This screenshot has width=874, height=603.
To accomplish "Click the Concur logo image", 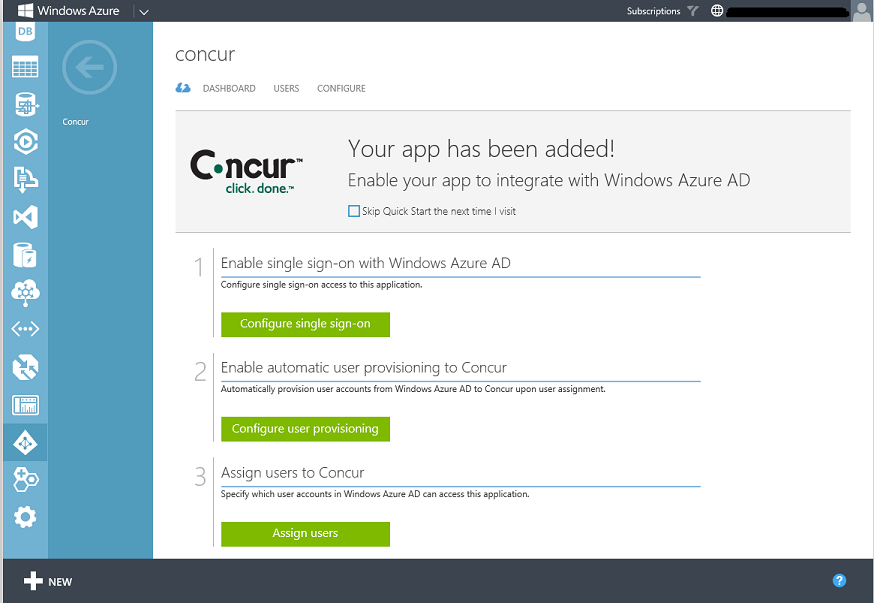I will pos(246,172).
